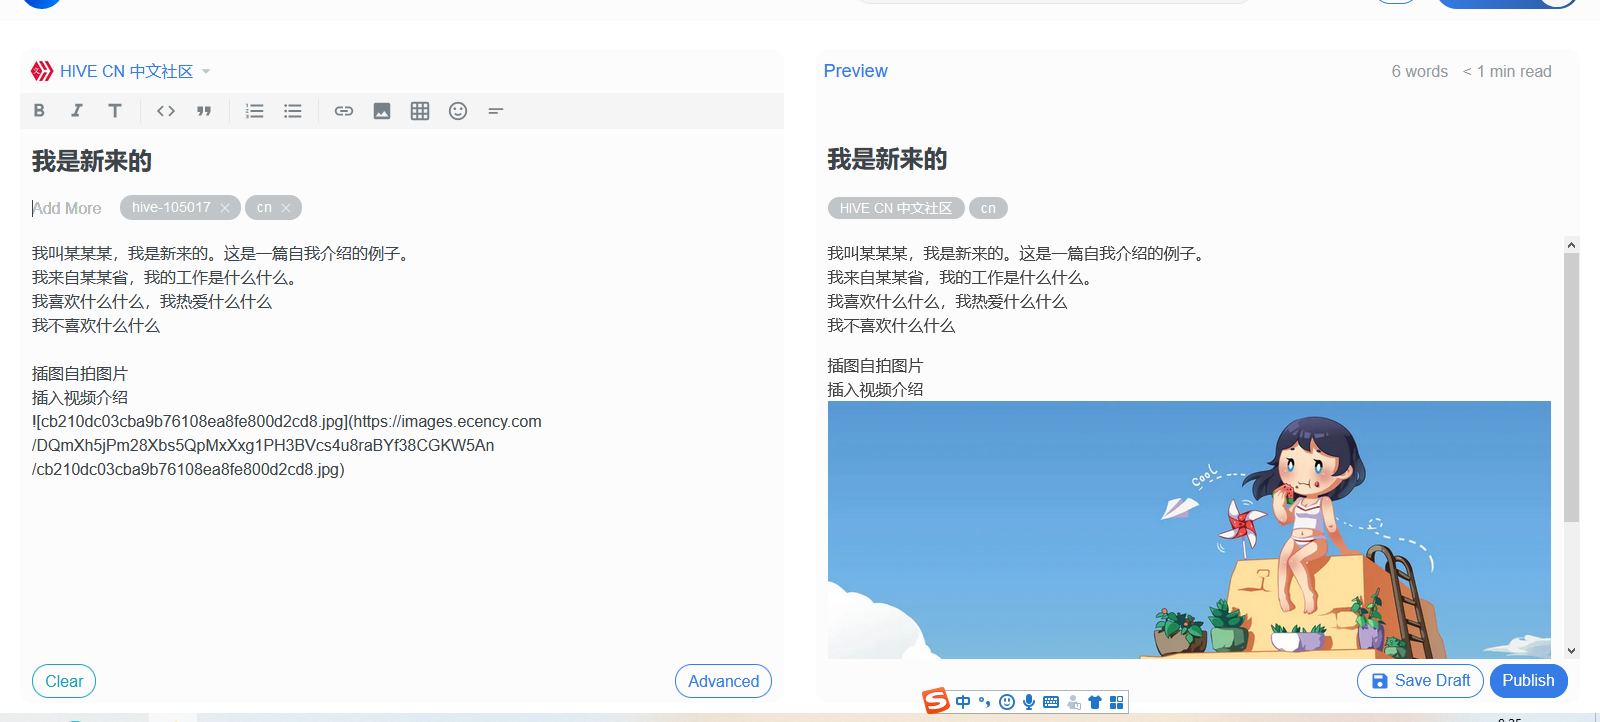This screenshot has width=1600, height=722.
Task: Open emoji picker in editor toolbar
Action: [x=458, y=111]
